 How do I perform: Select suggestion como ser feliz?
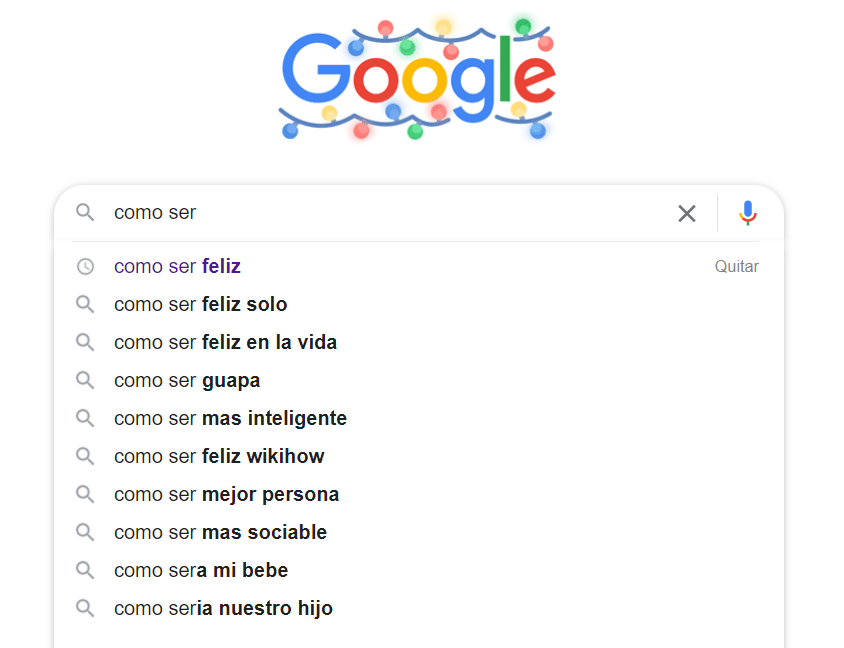point(177,266)
